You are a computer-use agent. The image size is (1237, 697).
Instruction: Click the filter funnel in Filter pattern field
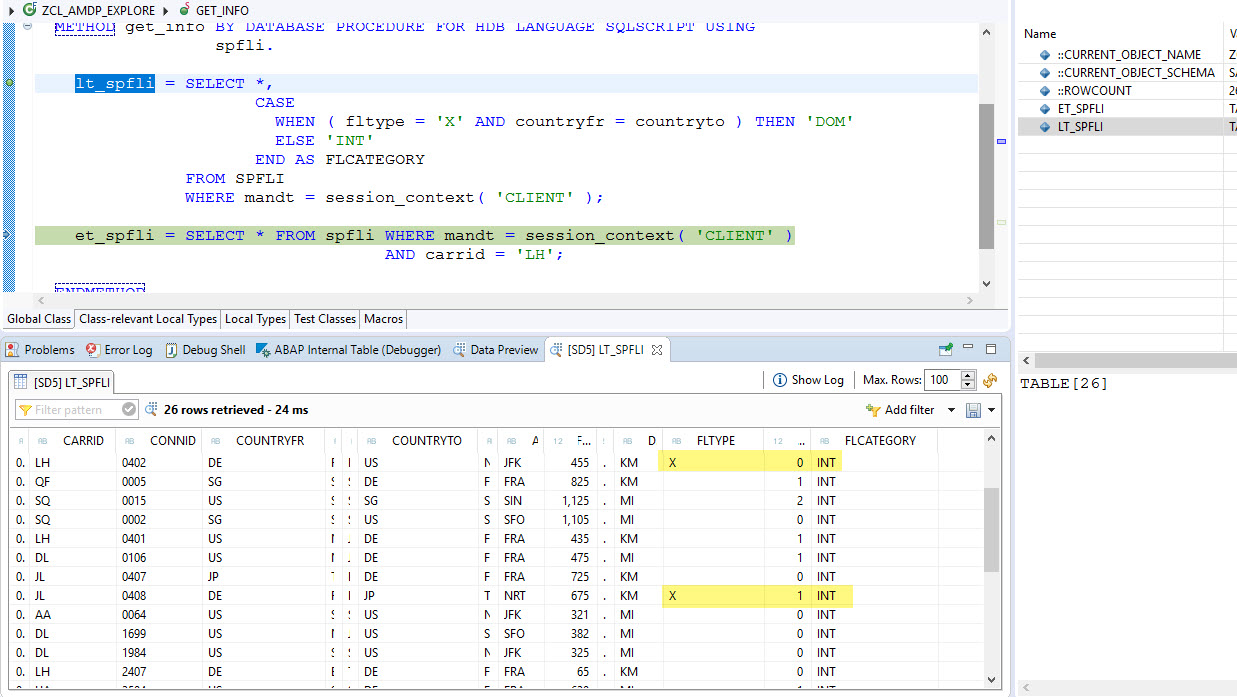pos(26,409)
